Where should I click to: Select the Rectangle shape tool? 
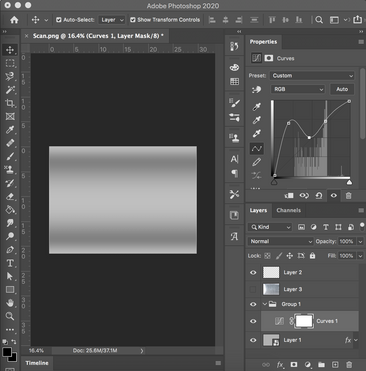pos(10,290)
